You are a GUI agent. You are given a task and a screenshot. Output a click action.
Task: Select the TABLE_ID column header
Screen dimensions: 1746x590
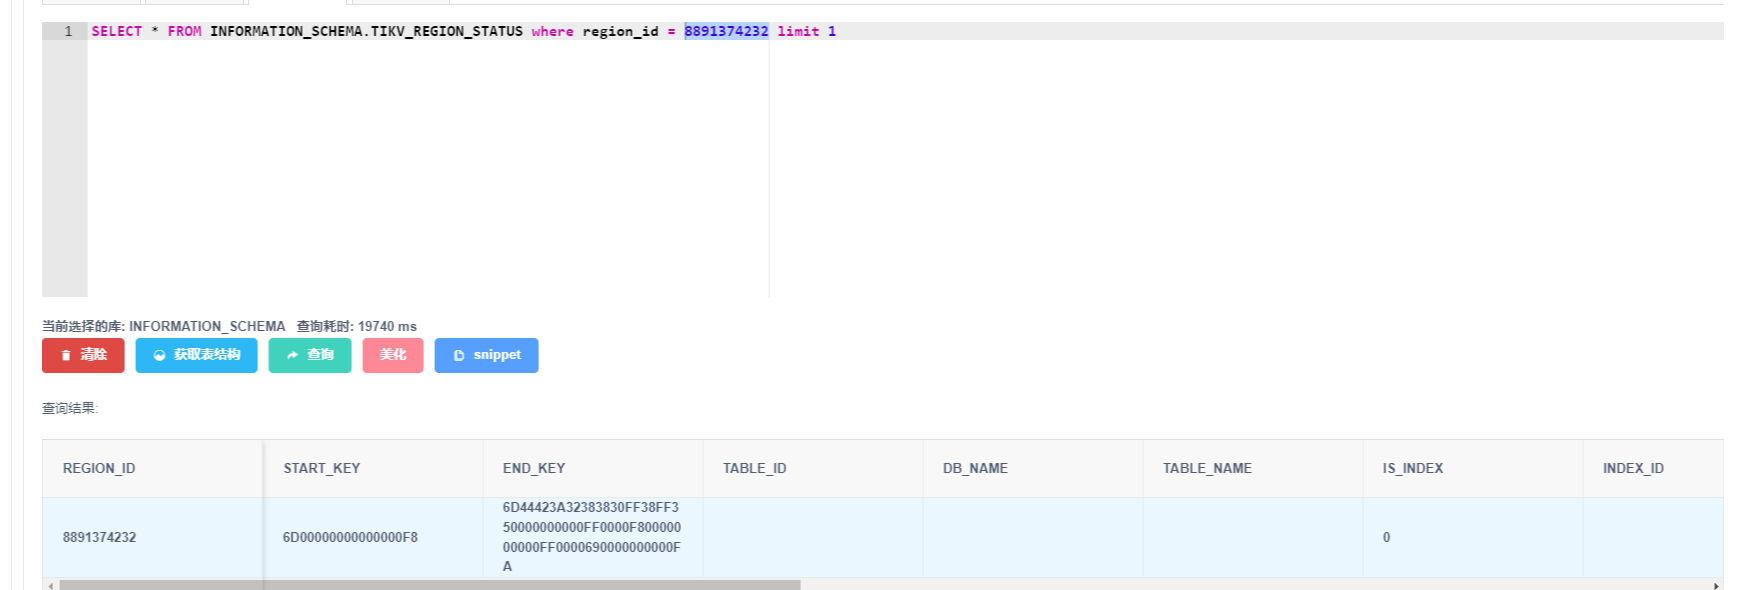tap(754, 468)
